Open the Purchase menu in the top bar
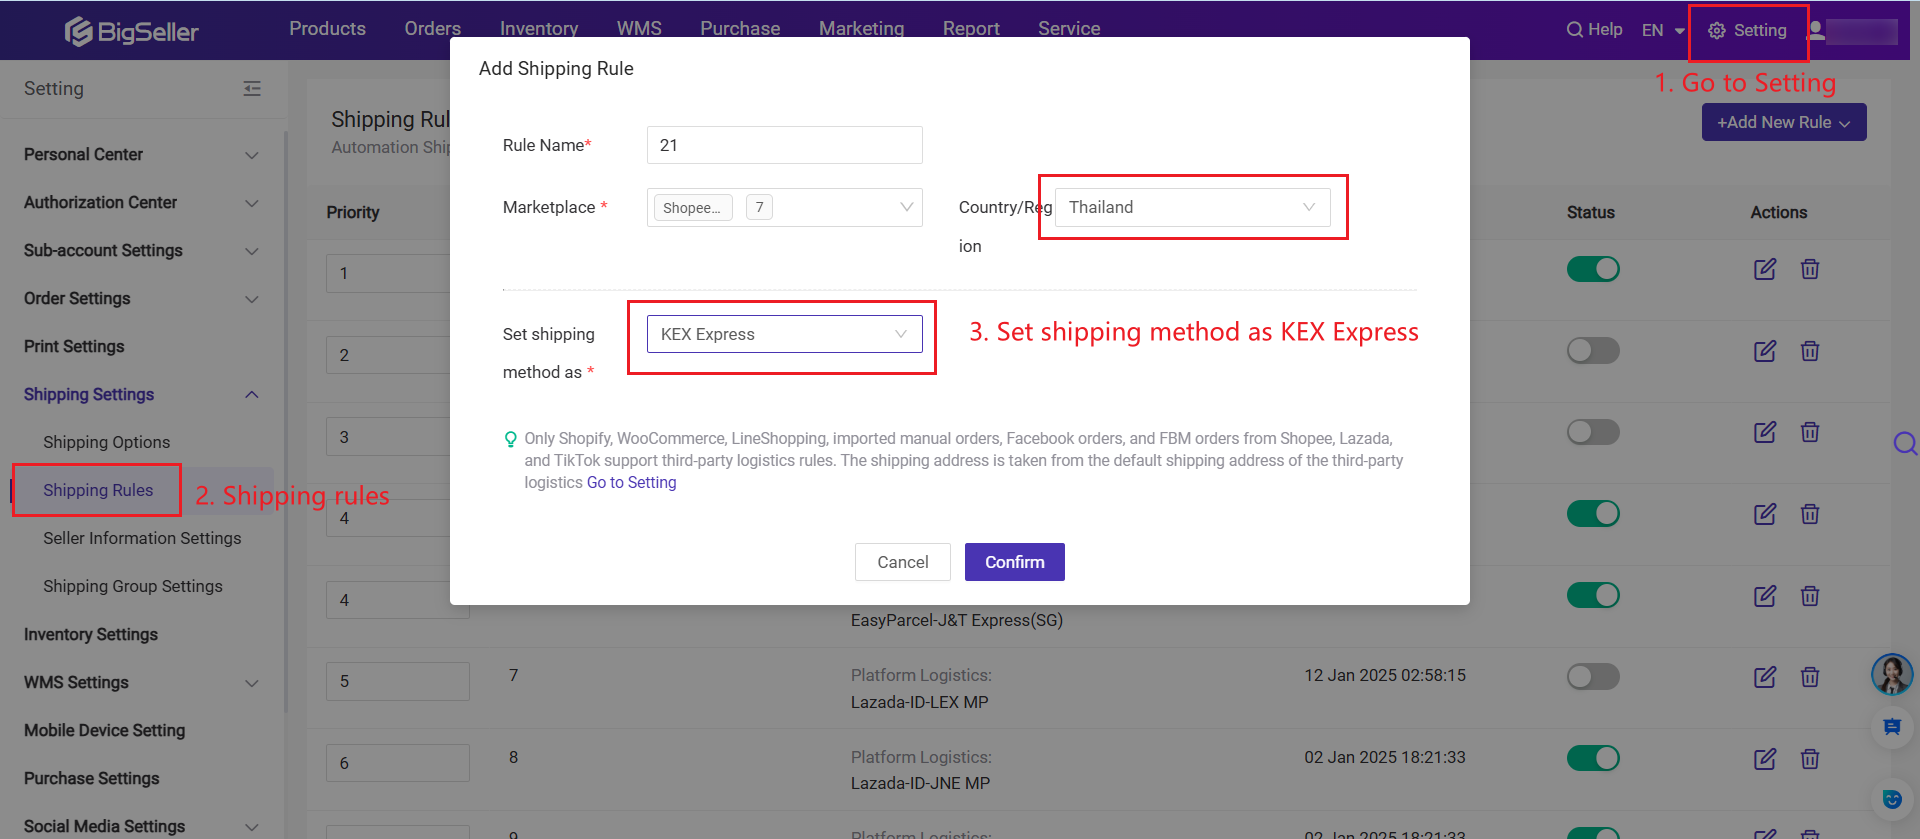The width and height of the screenshot is (1920, 839). click(740, 29)
